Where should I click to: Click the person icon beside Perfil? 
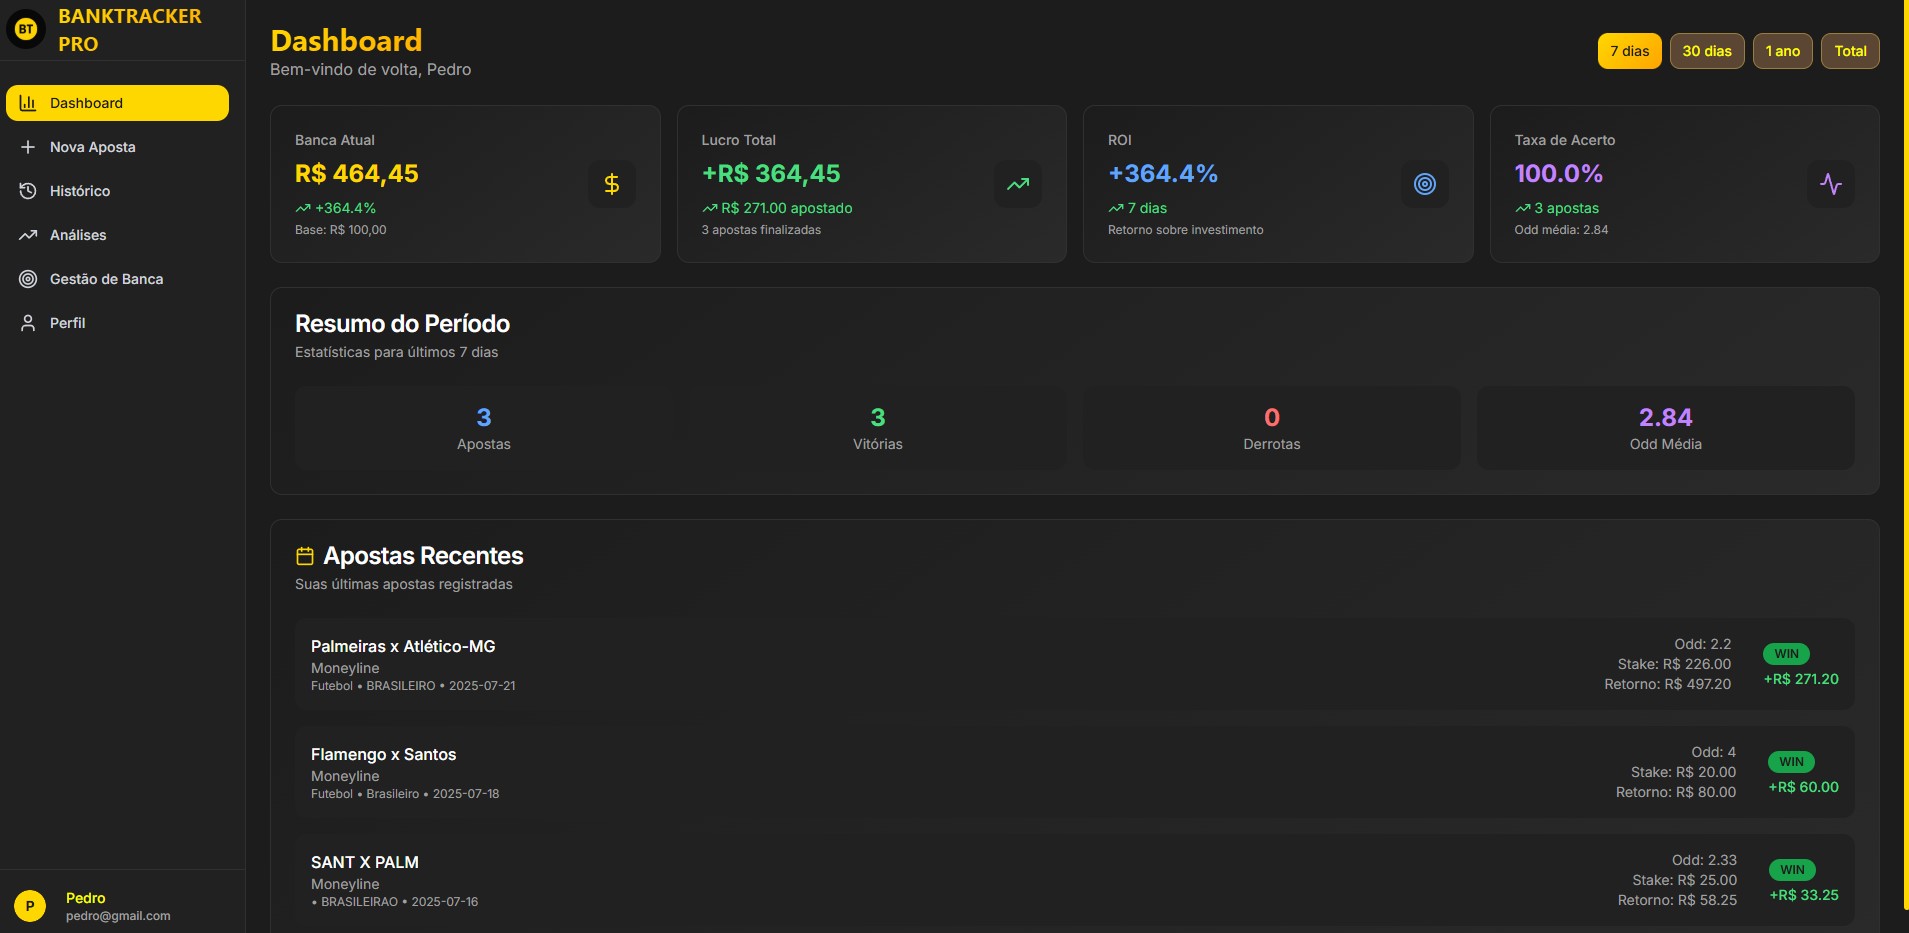(x=27, y=322)
